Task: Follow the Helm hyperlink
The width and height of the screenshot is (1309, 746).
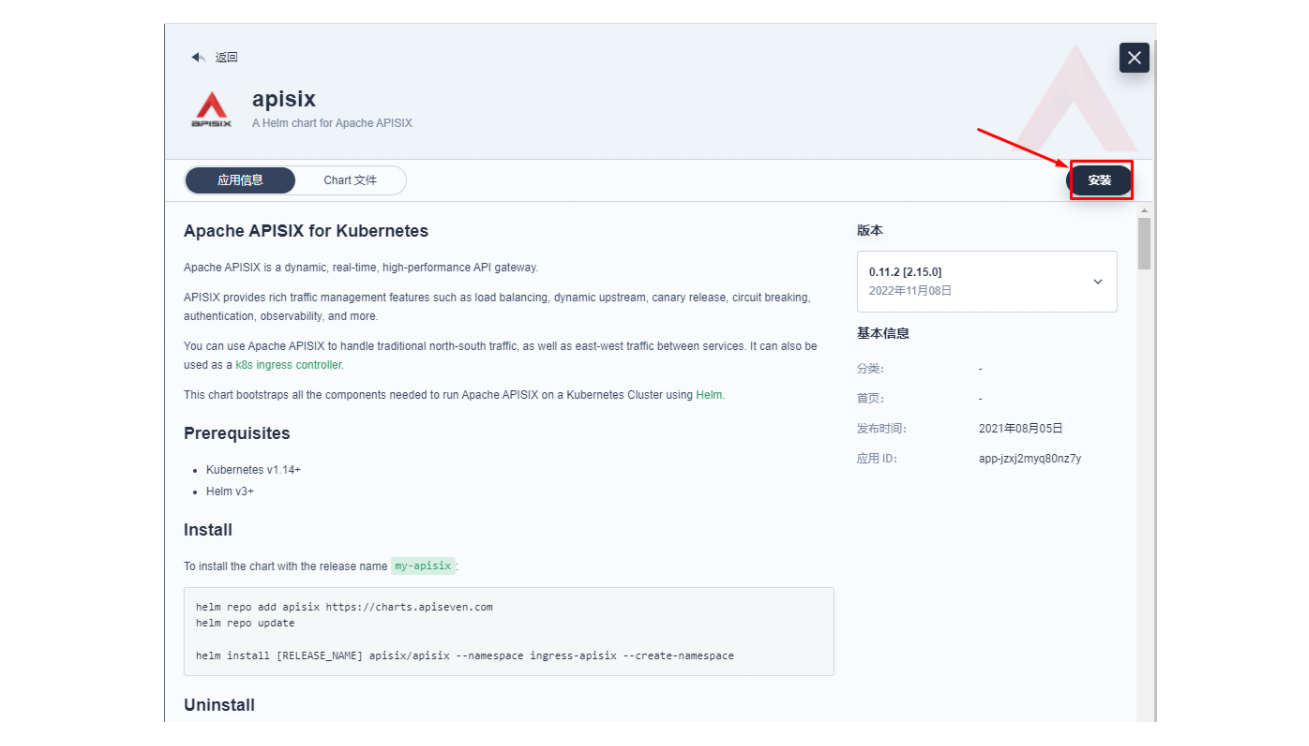Action: 709,395
